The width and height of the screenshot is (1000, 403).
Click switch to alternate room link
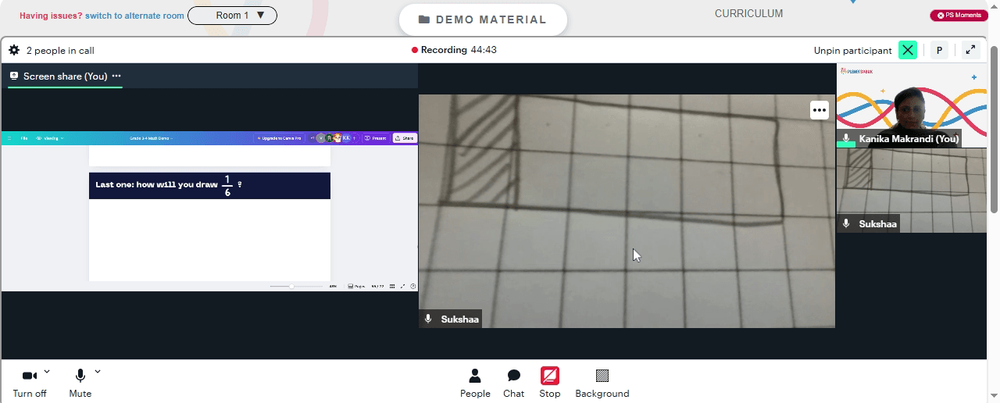pos(135,16)
